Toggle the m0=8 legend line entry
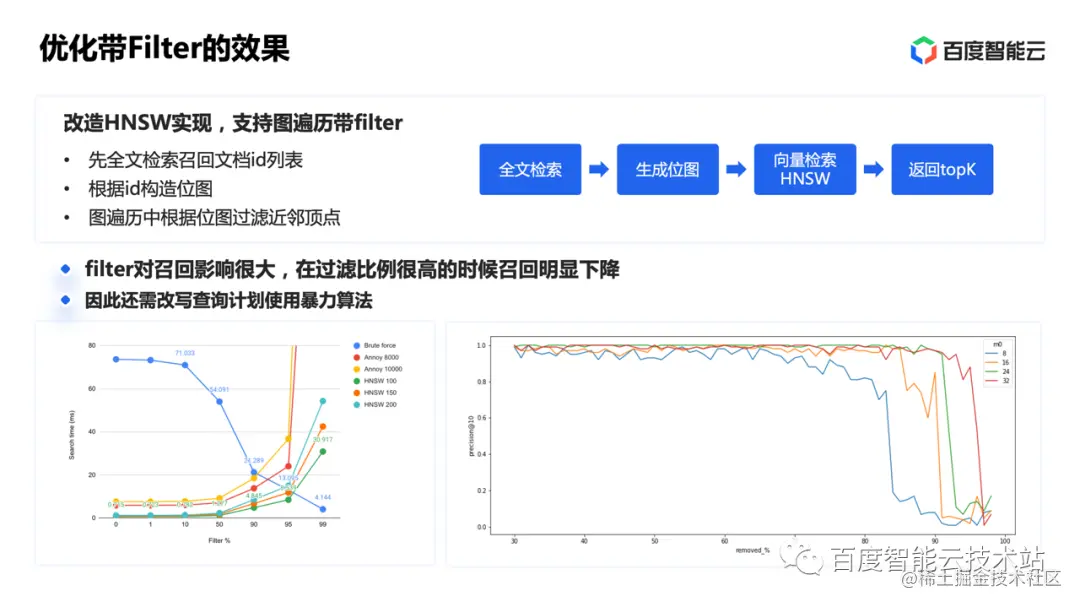The image size is (1080, 607). 991,353
